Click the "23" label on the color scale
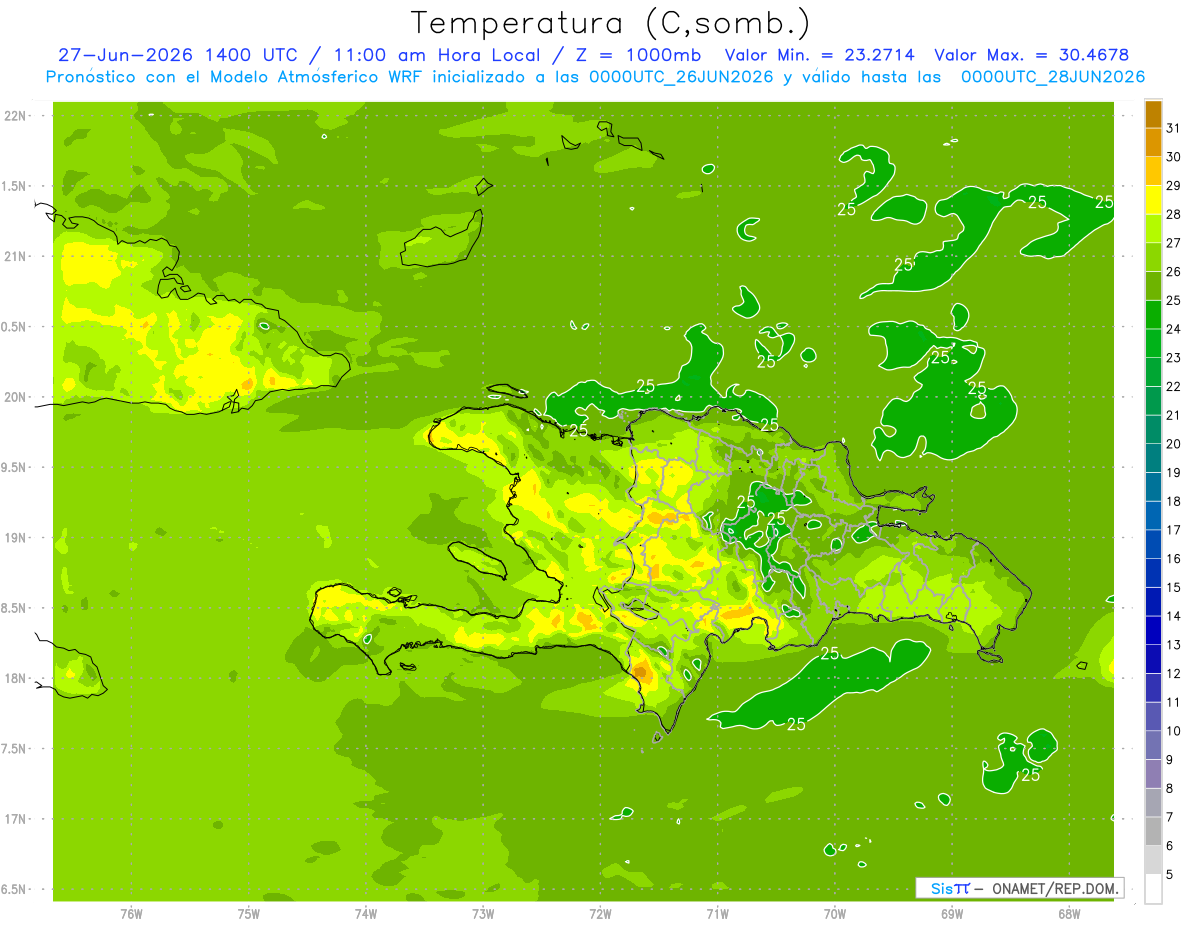This screenshot has width=1200, height=927. [x=1174, y=358]
